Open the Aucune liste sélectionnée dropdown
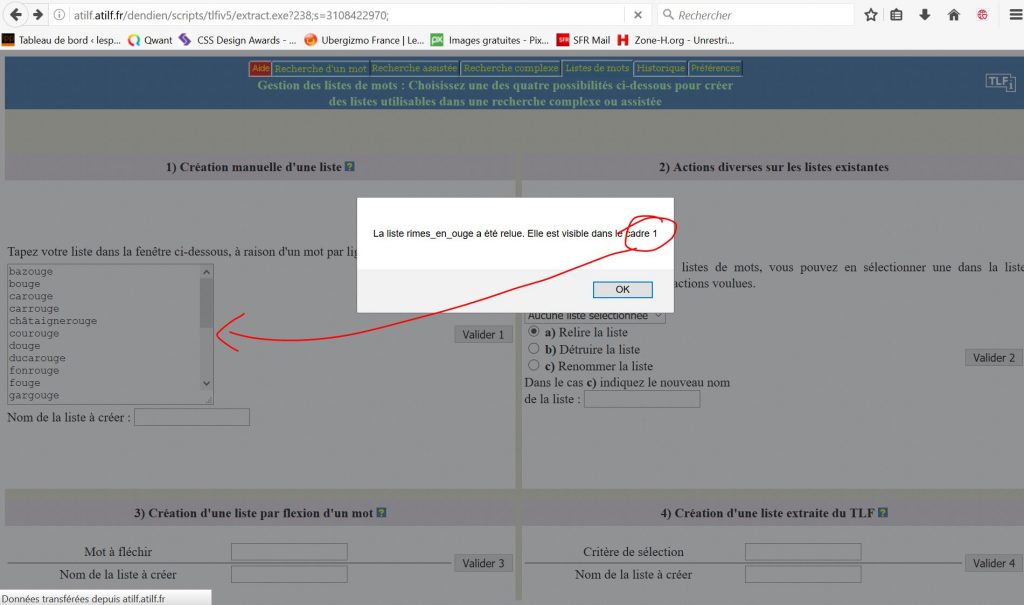Screen dimensions: 1024x605 coord(595,316)
